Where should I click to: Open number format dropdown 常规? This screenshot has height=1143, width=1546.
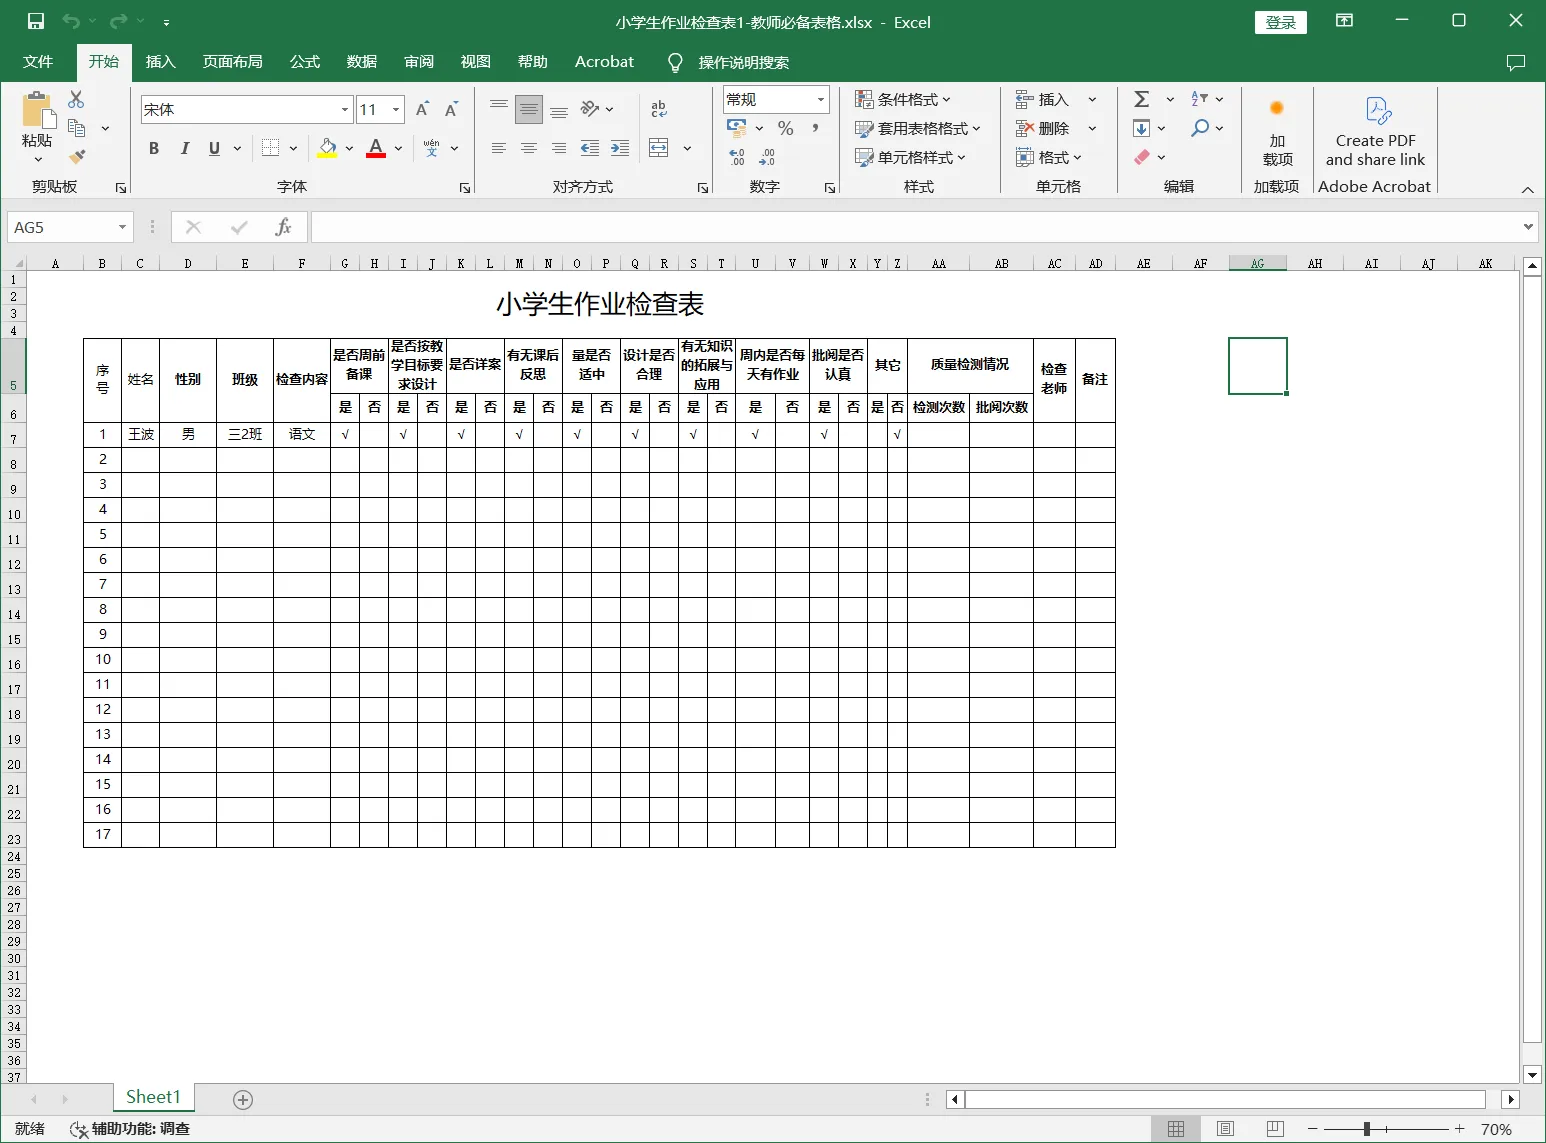click(x=821, y=99)
